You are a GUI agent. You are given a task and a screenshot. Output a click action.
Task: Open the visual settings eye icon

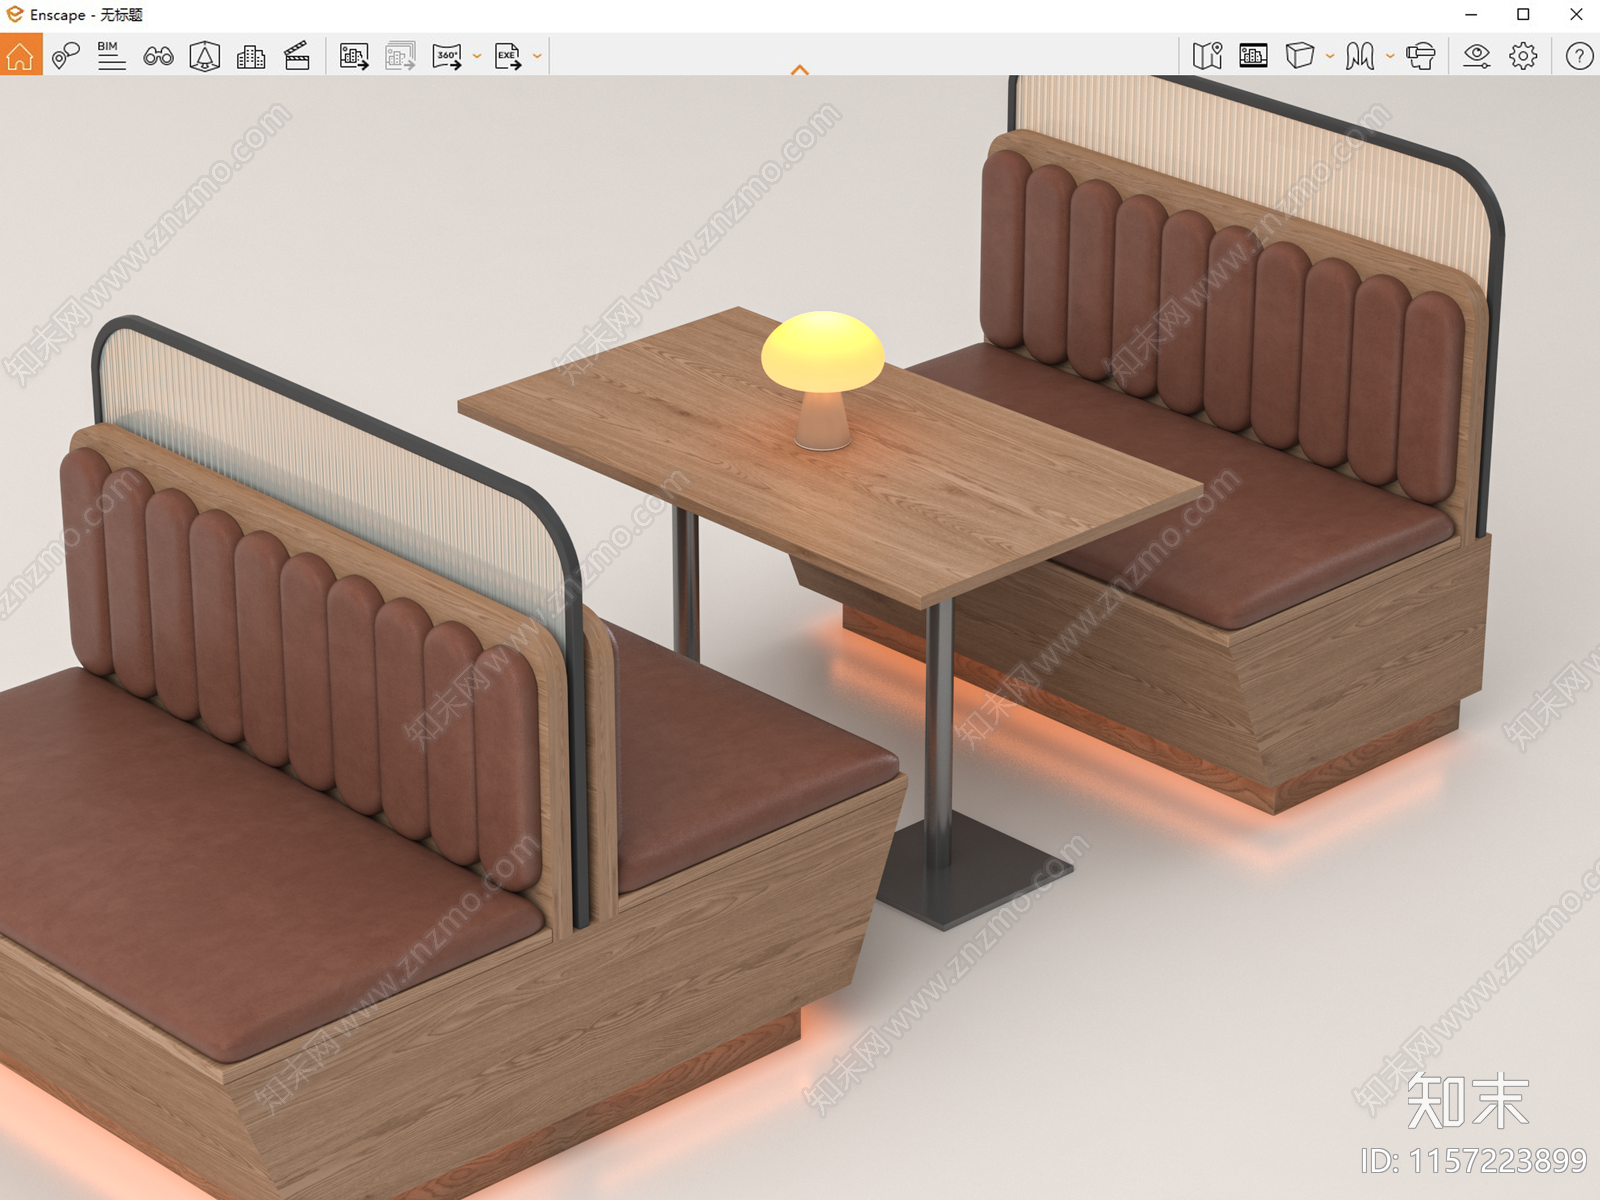pyautogui.click(x=1476, y=56)
